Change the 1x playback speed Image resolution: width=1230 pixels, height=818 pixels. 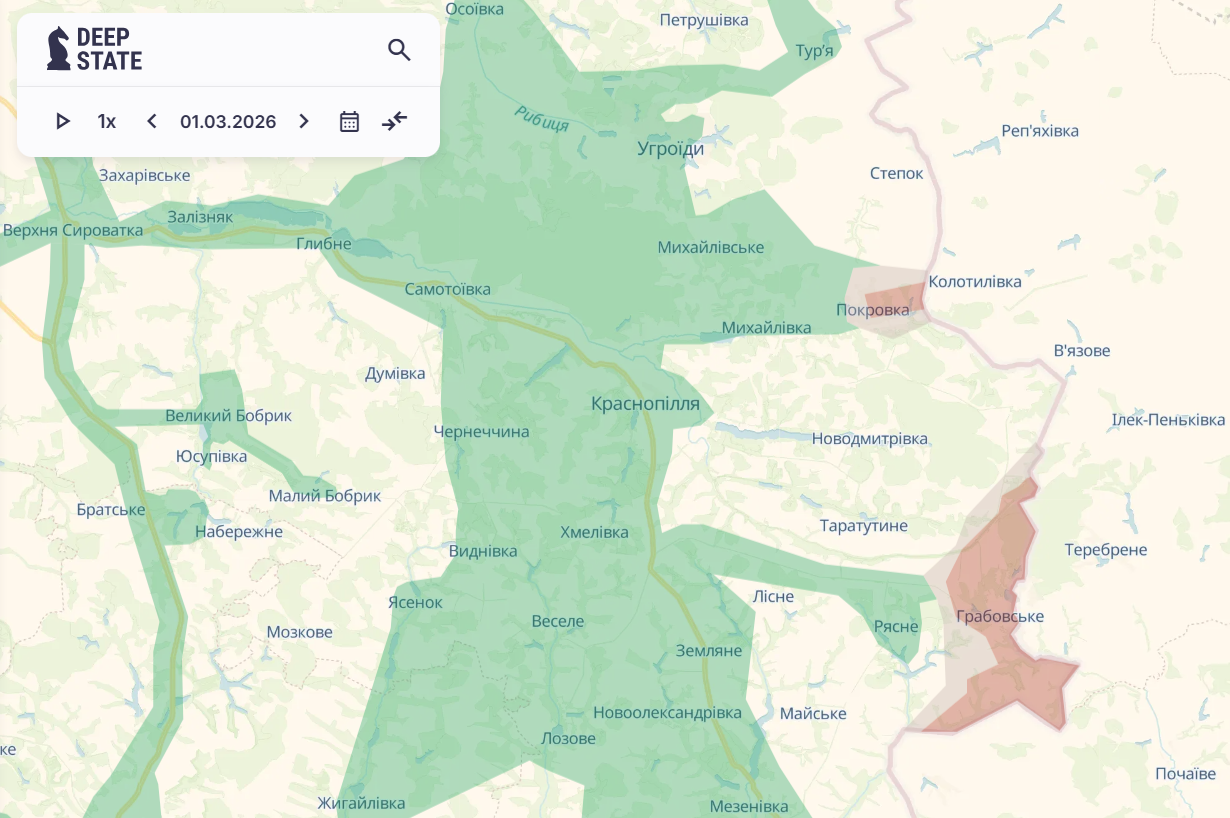[x=107, y=122]
